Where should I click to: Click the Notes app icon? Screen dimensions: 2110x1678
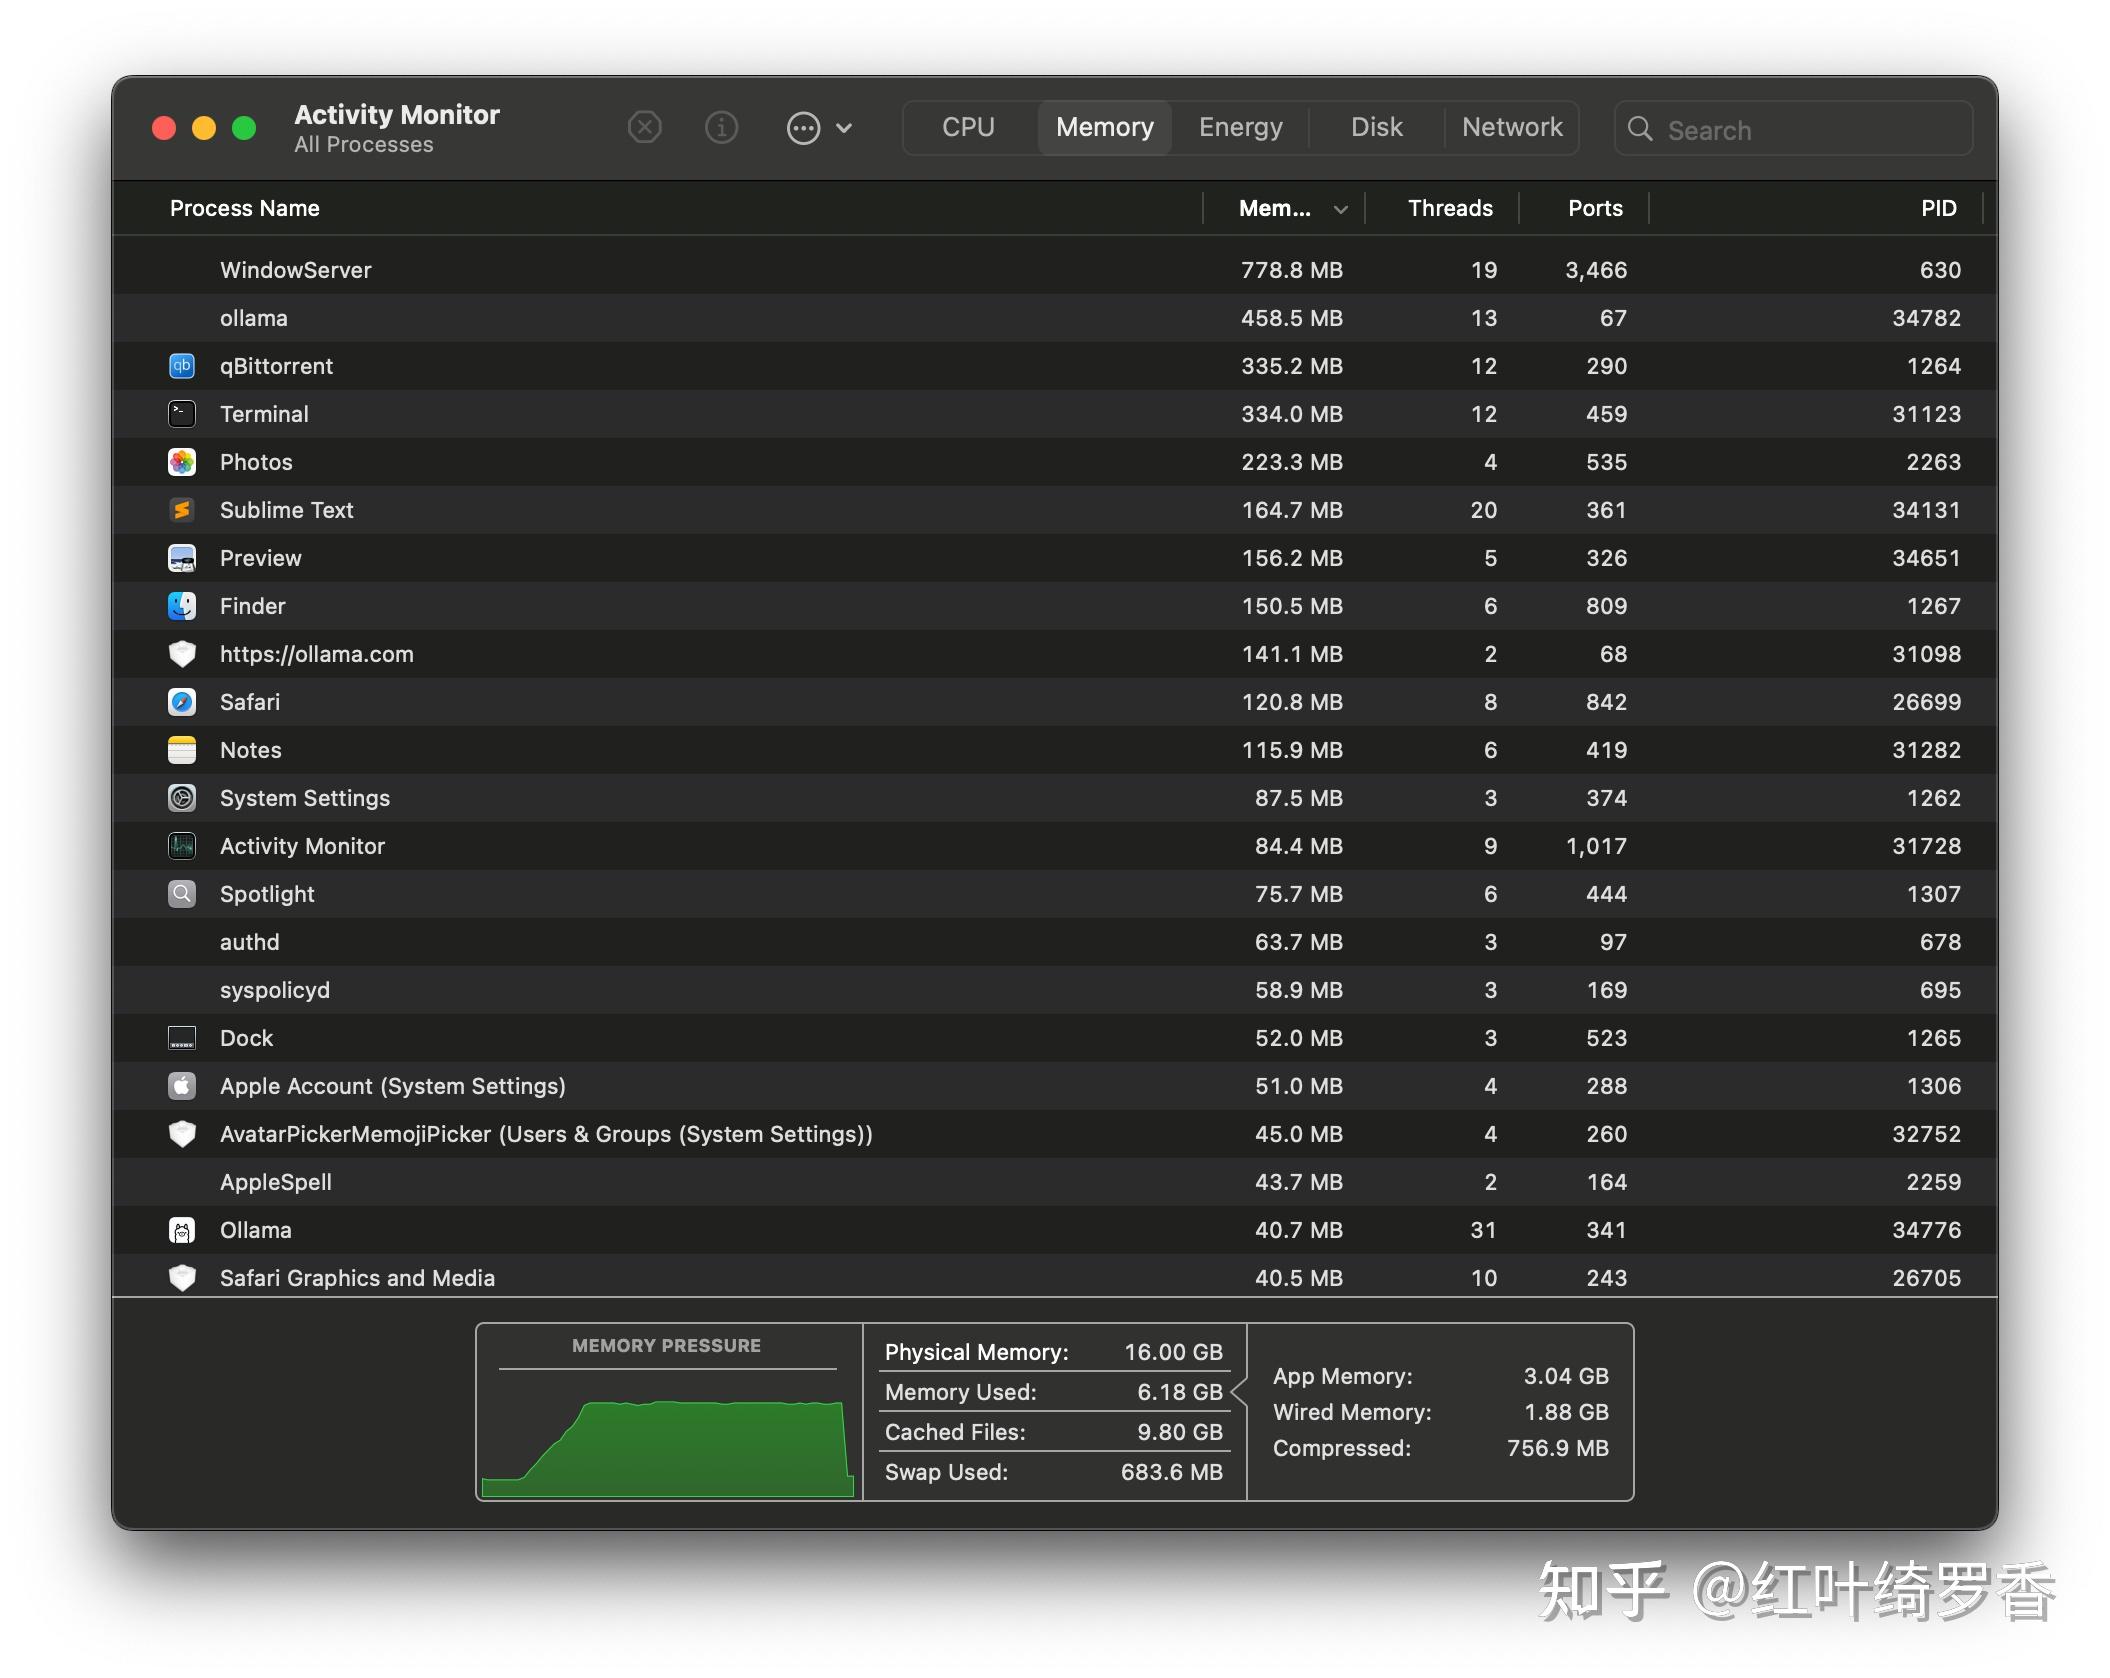tap(182, 749)
